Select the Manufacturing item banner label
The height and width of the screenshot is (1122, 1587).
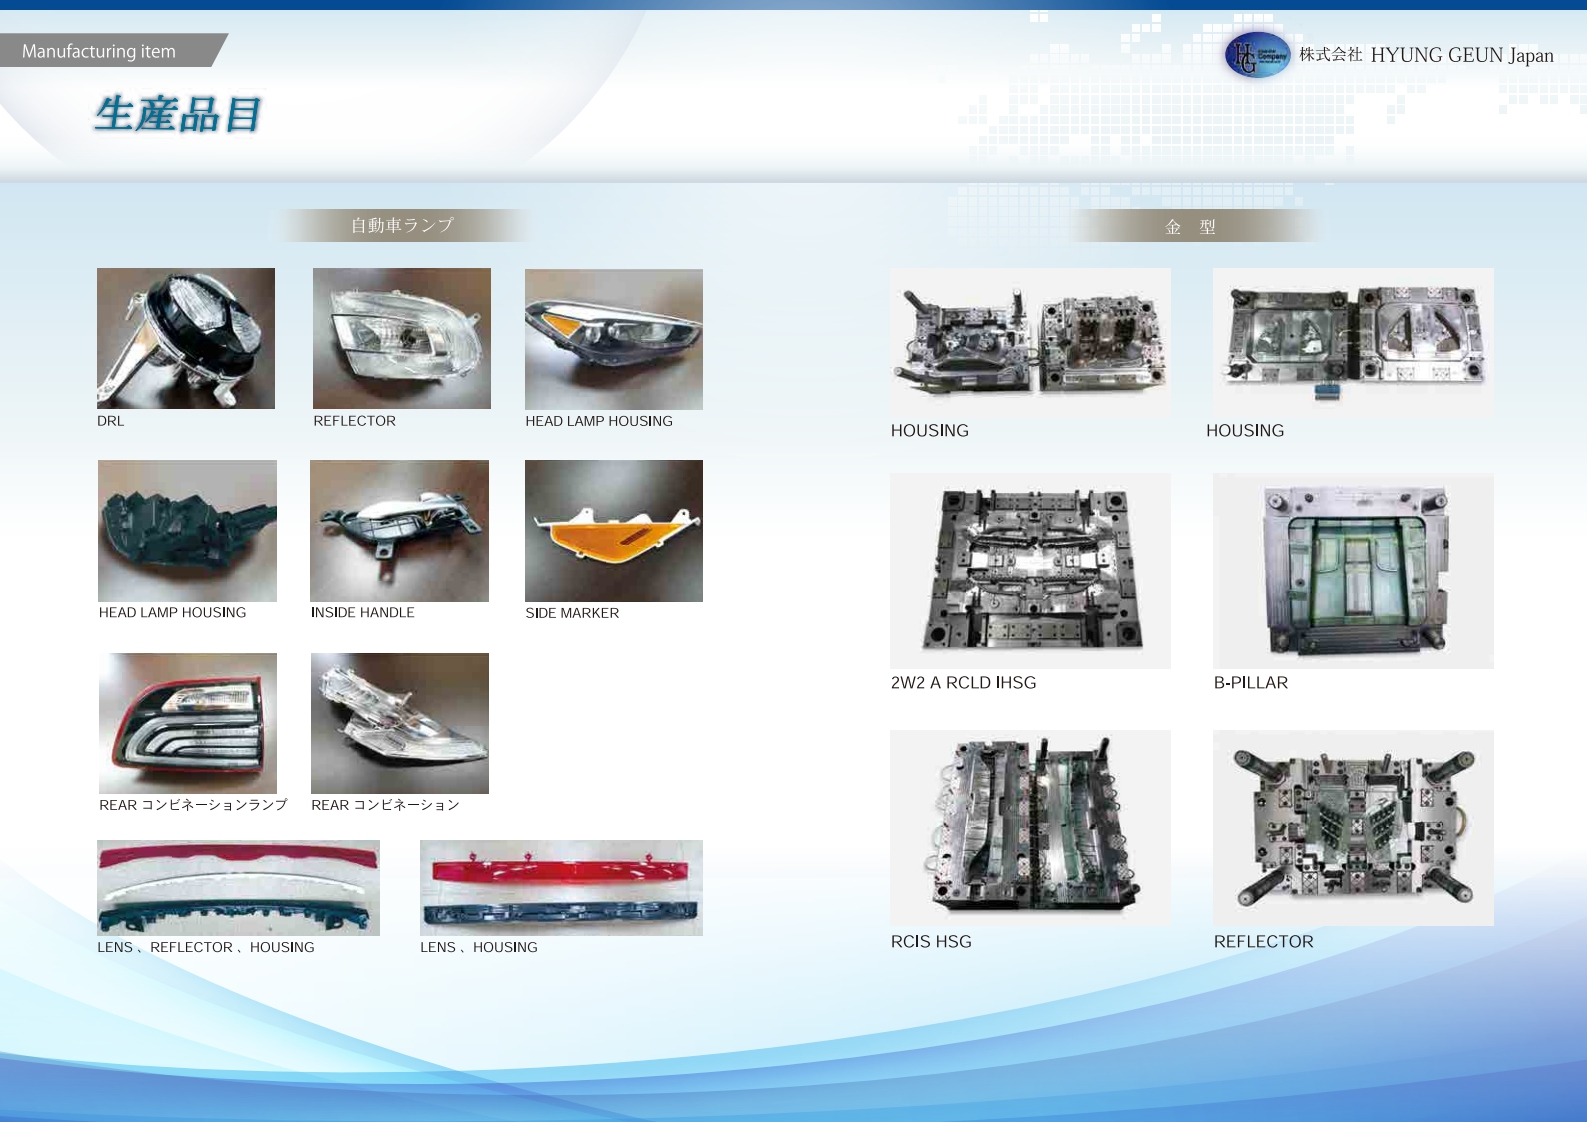point(100,51)
